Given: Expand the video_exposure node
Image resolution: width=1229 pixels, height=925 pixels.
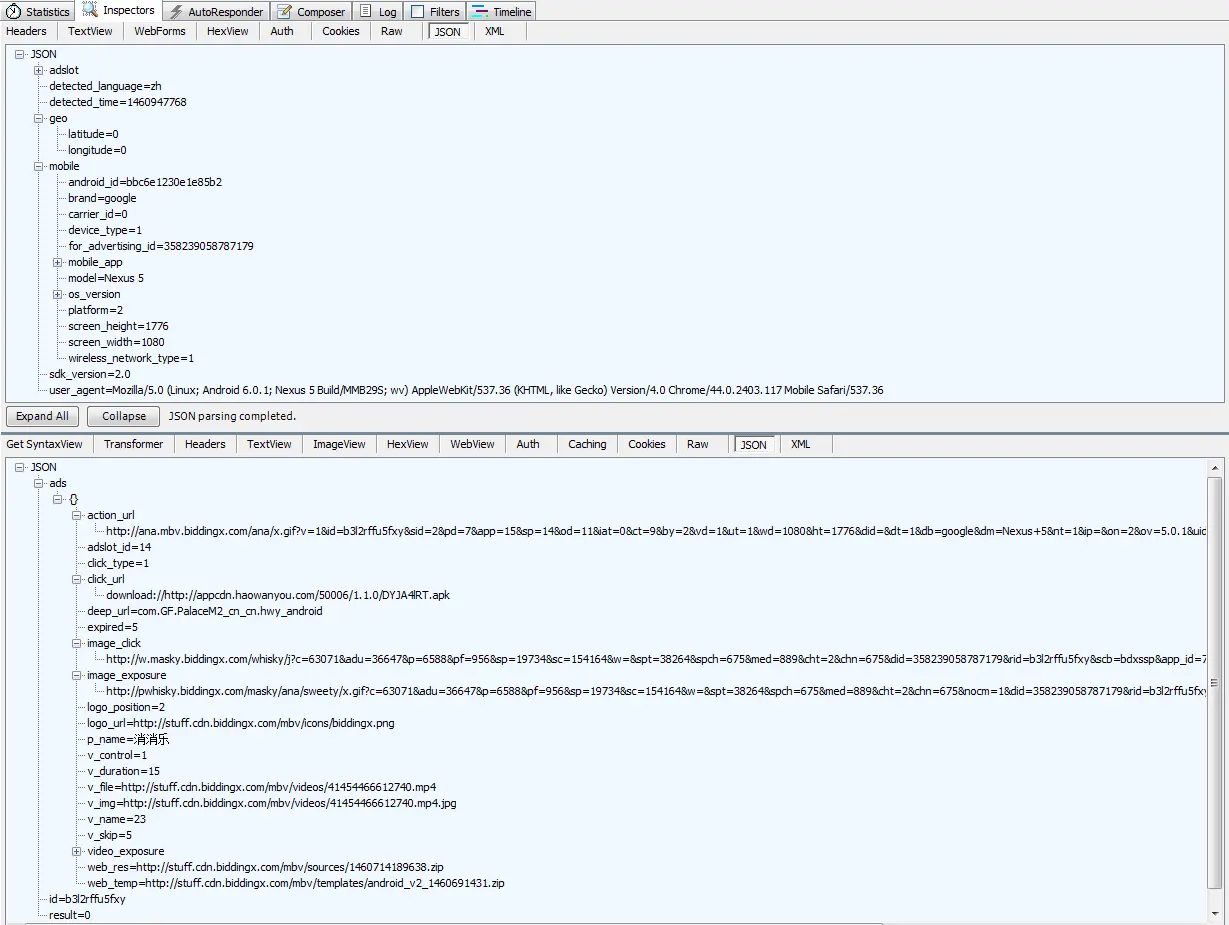Looking at the screenshot, I should (77, 851).
